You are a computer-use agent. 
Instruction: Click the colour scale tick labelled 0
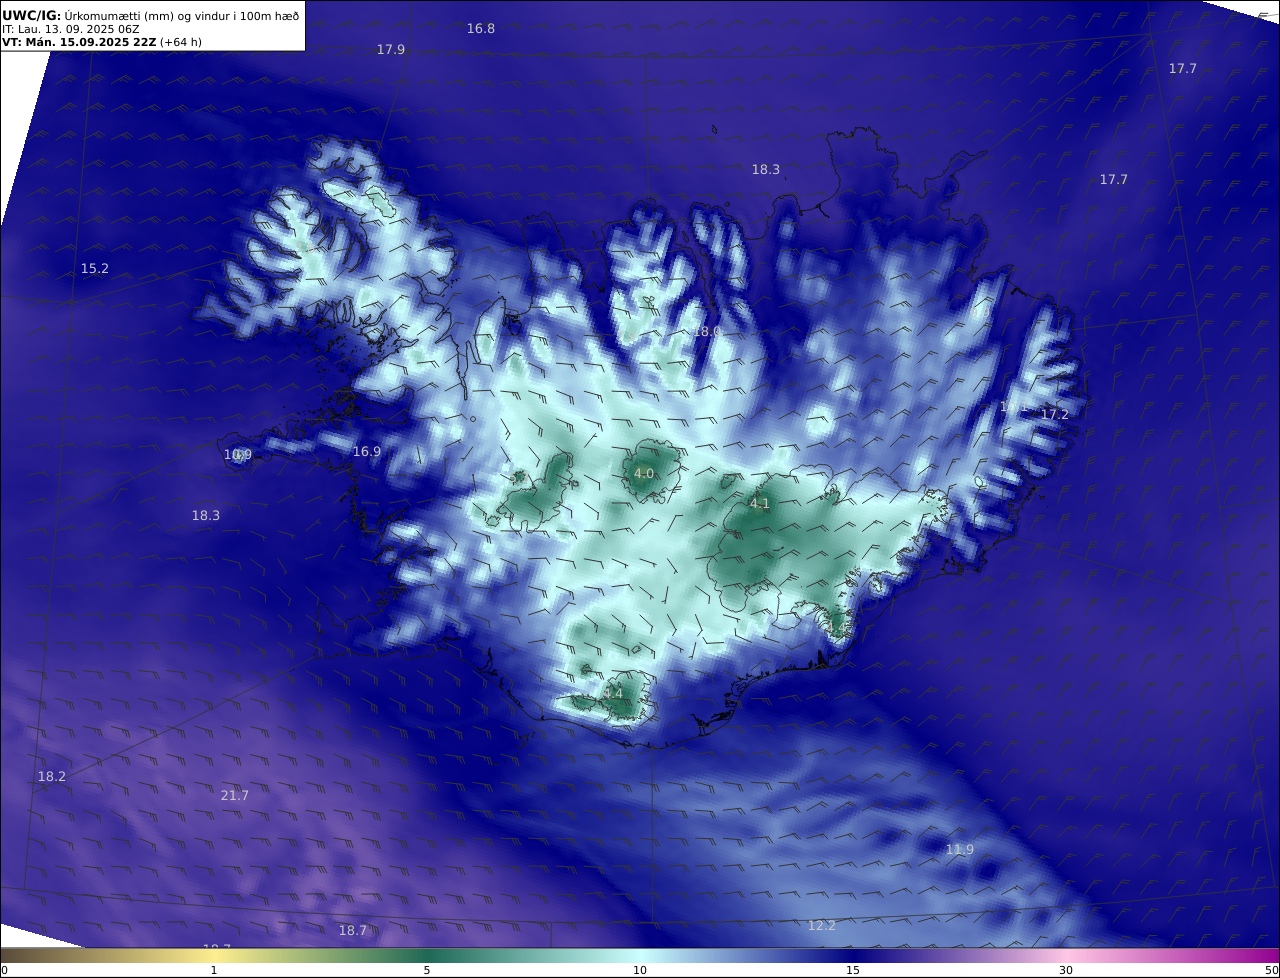[x=4, y=970]
